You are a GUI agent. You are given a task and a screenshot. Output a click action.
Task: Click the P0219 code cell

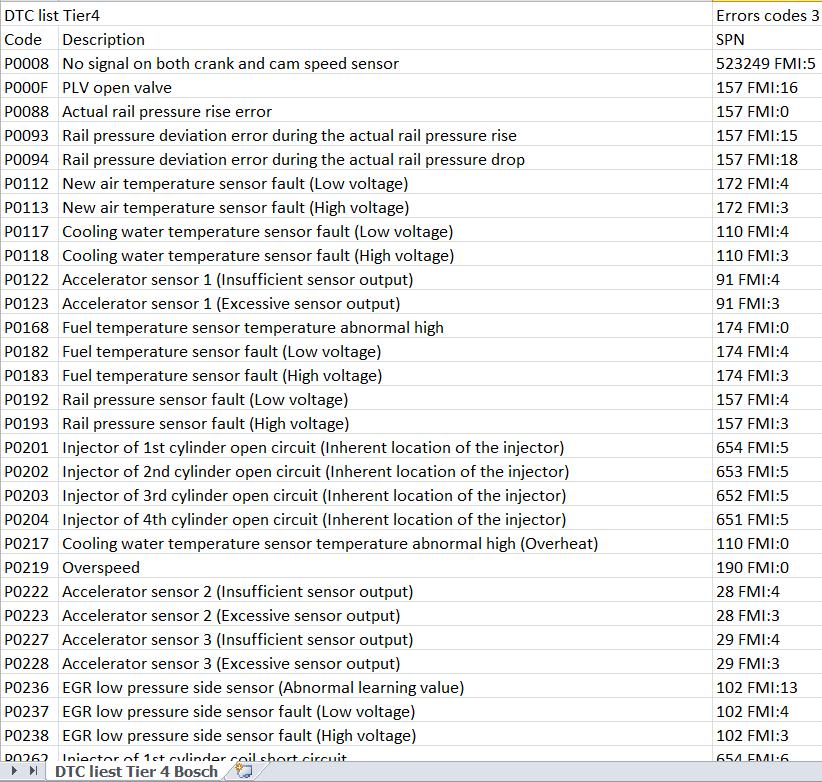[29, 568]
